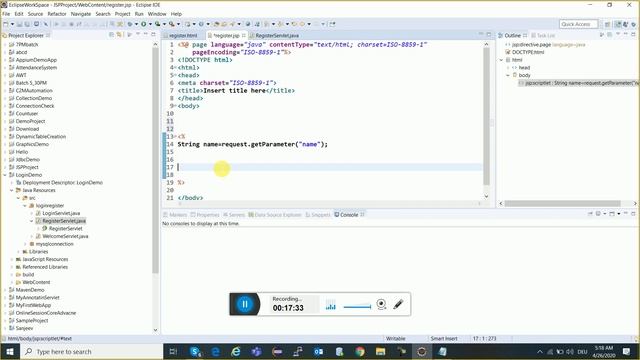The image size is (640, 360).
Task: Expand the WebContent folder node
Action: [x=12, y=282]
